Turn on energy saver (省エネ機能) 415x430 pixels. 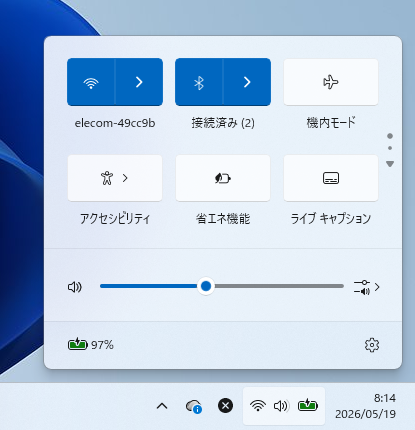click(x=223, y=178)
